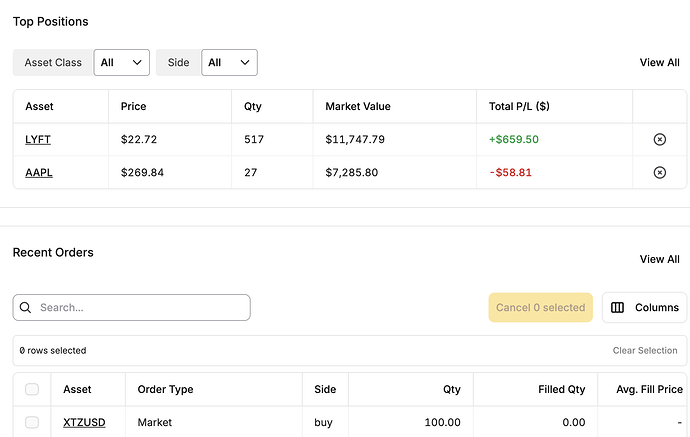Screen dimensions: 690x437
Task: Close the AAPL position with X icon
Action: [659, 173]
